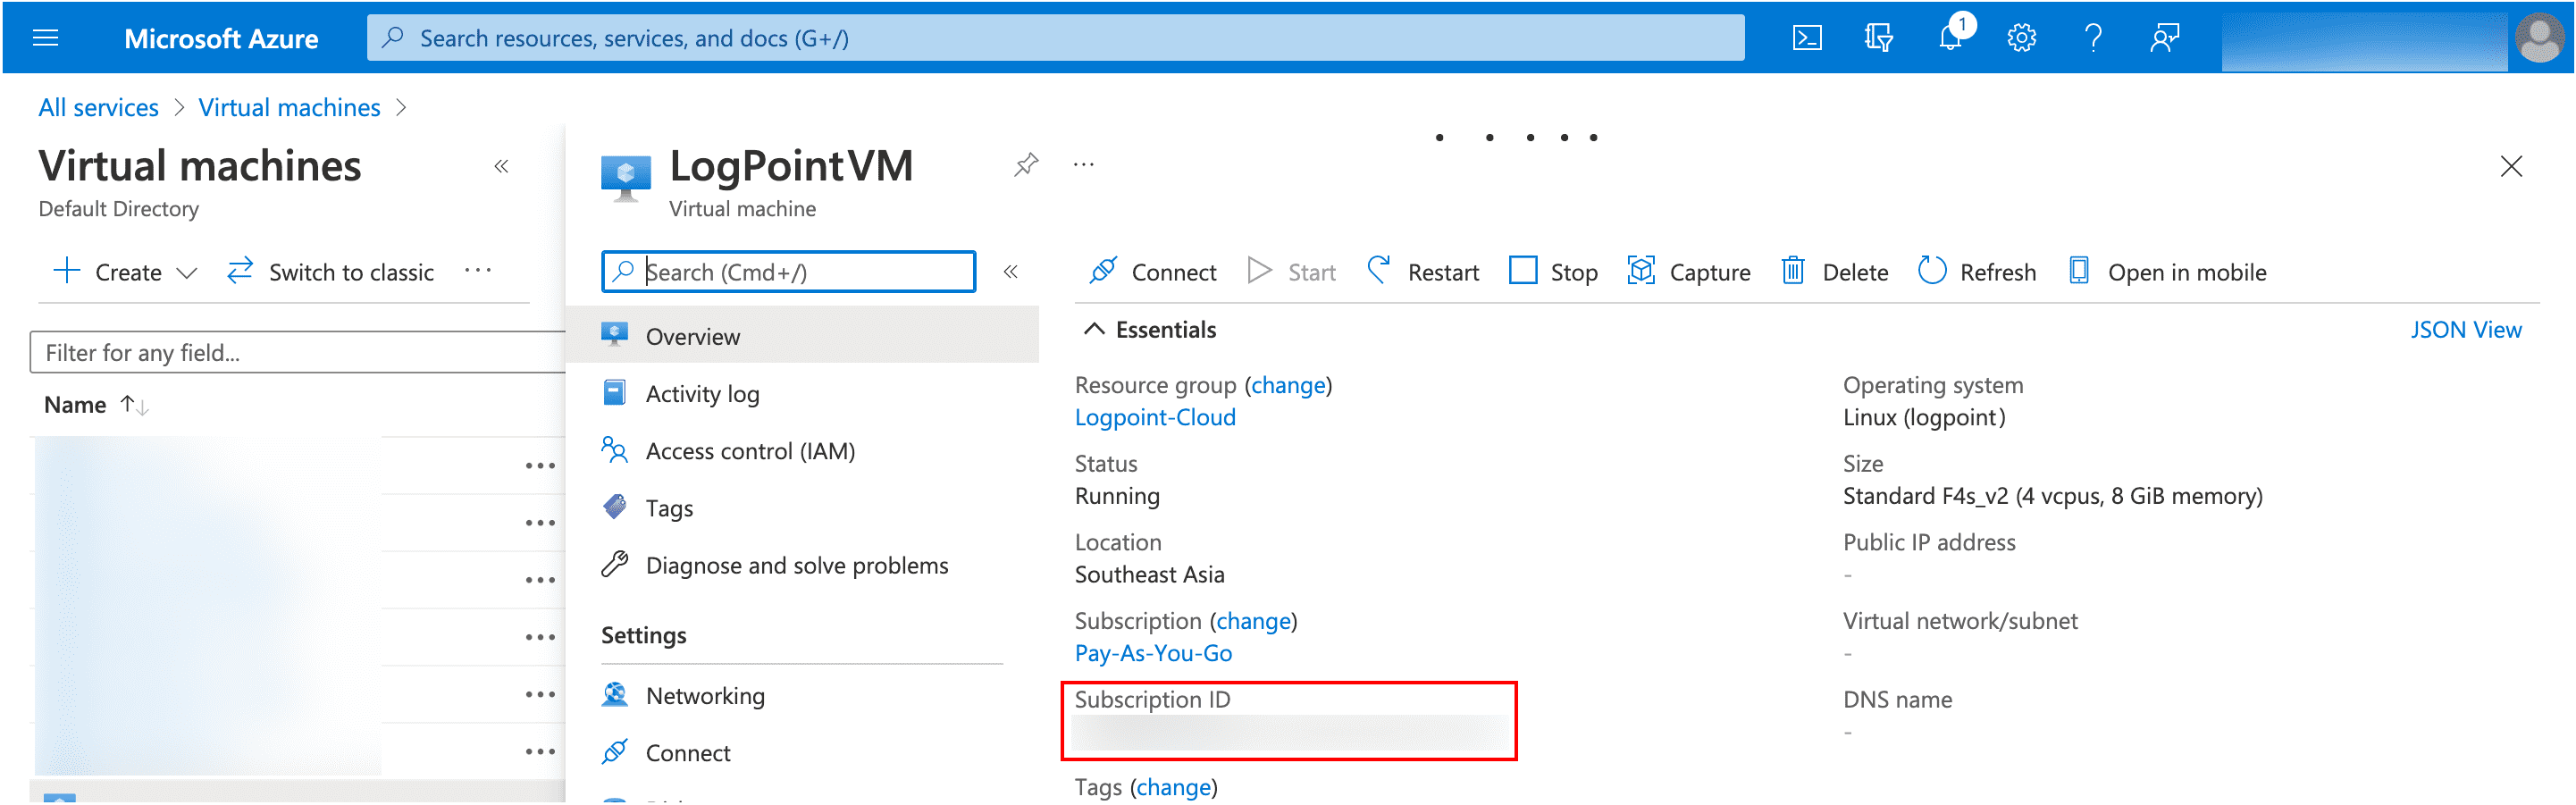Click the Filter for any field input
Screen dimensions: 2576x805
click(295, 352)
